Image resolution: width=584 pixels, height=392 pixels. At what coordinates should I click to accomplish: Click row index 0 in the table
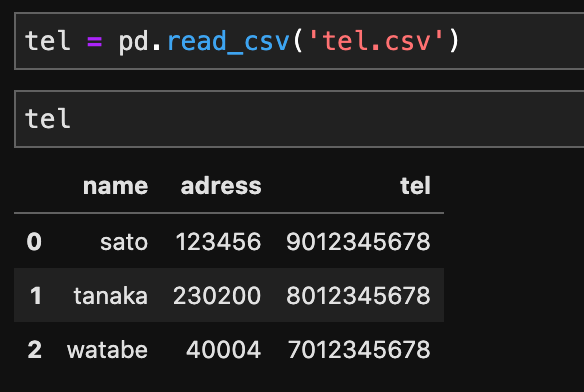(34, 241)
